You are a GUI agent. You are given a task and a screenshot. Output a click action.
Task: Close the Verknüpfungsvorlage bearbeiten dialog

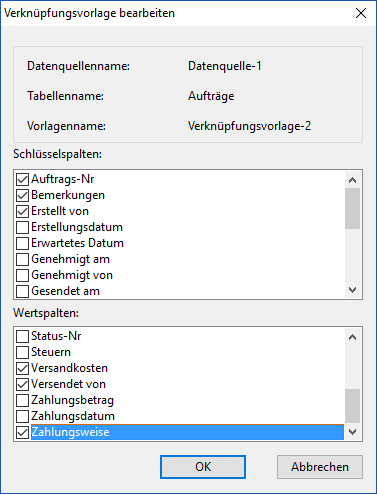click(x=361, y=13)
